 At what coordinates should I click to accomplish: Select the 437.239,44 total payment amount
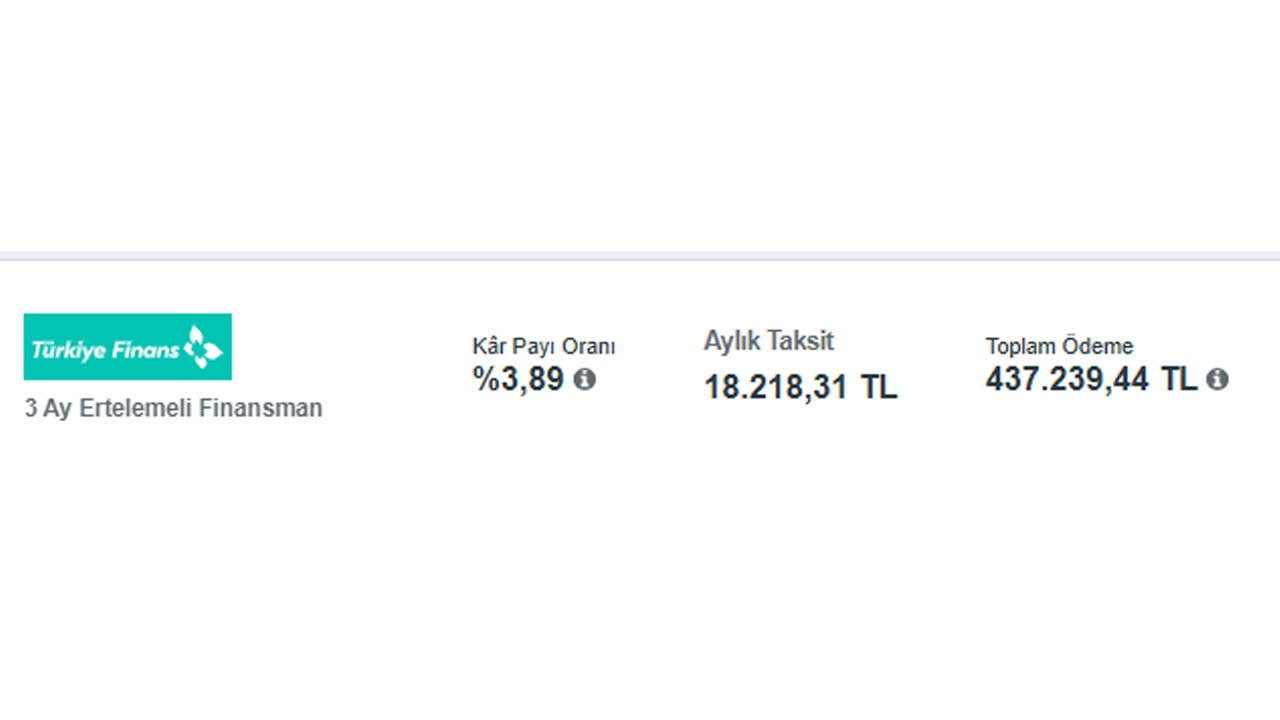[x=1067, y=379]
